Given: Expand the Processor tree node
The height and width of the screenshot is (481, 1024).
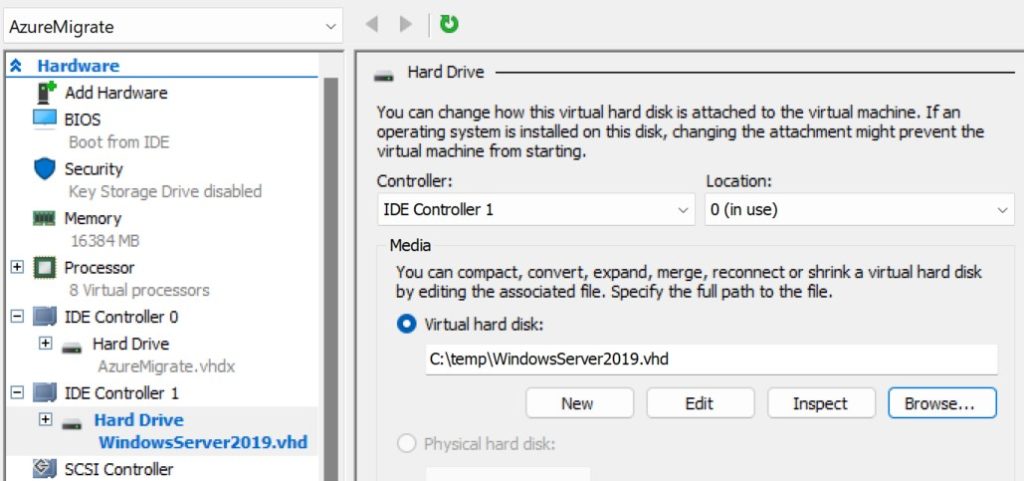Looking at the screenshot, I should click(x=17, y=268).
